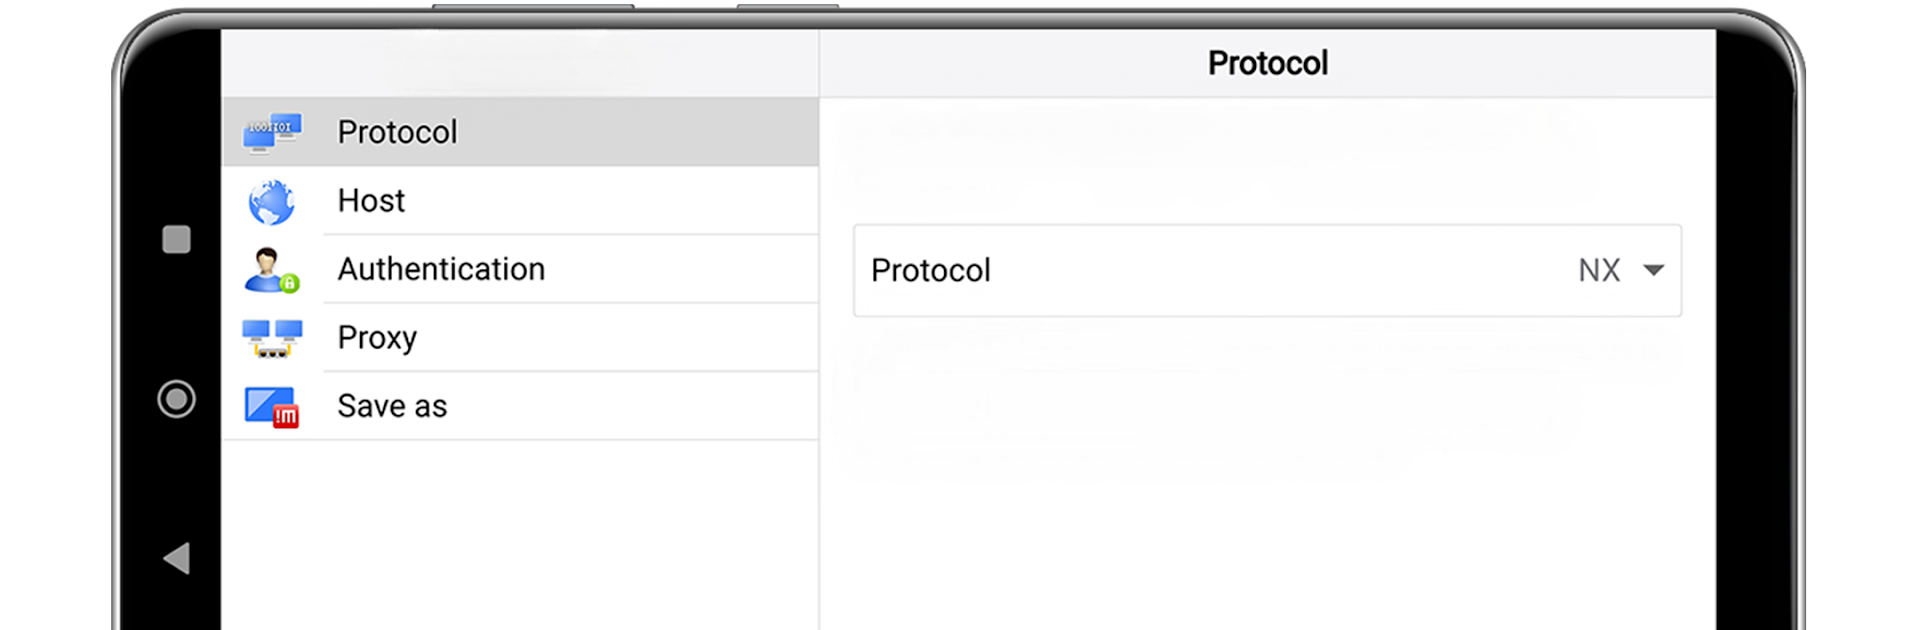Tap the Android home circle button
The width and height of the screenshot is (1920, 630).
pyautogui.click(x=177, y=399)
